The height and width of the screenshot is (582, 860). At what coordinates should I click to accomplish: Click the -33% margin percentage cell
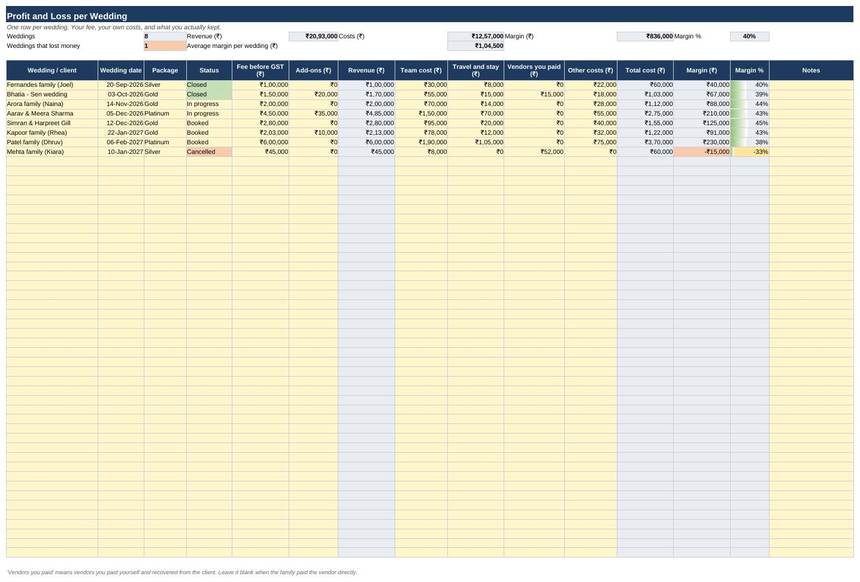(750, 151)
